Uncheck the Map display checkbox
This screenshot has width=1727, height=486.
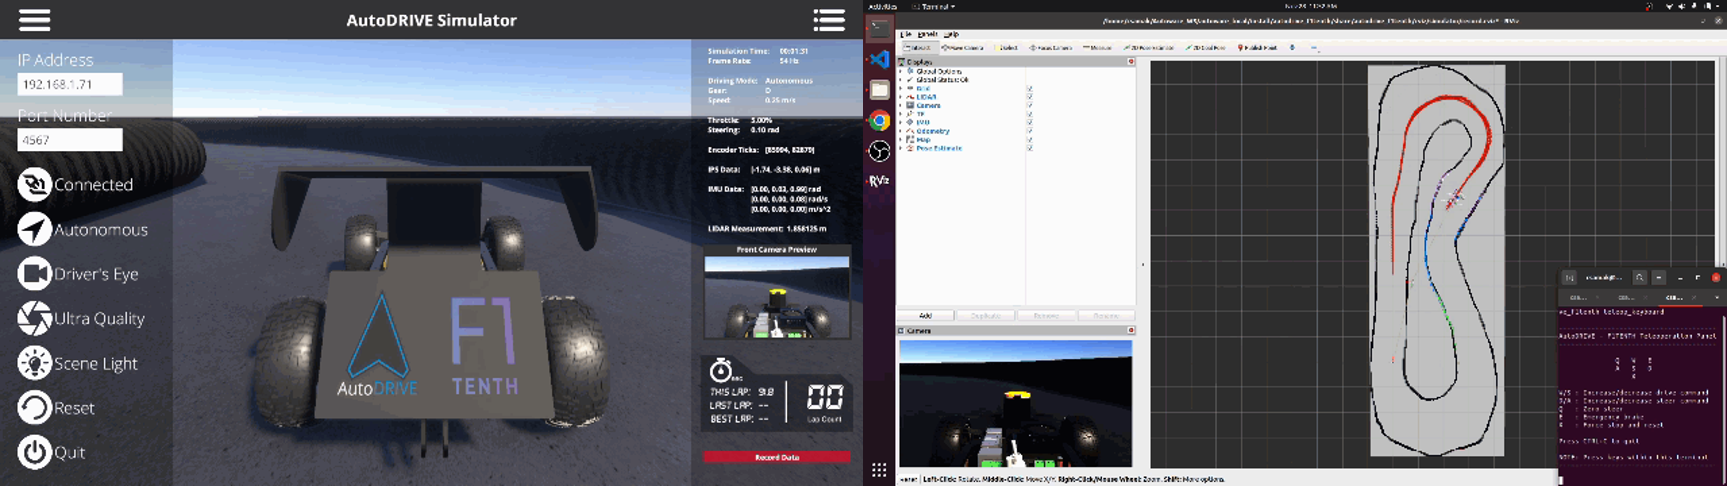[1030, 140]
